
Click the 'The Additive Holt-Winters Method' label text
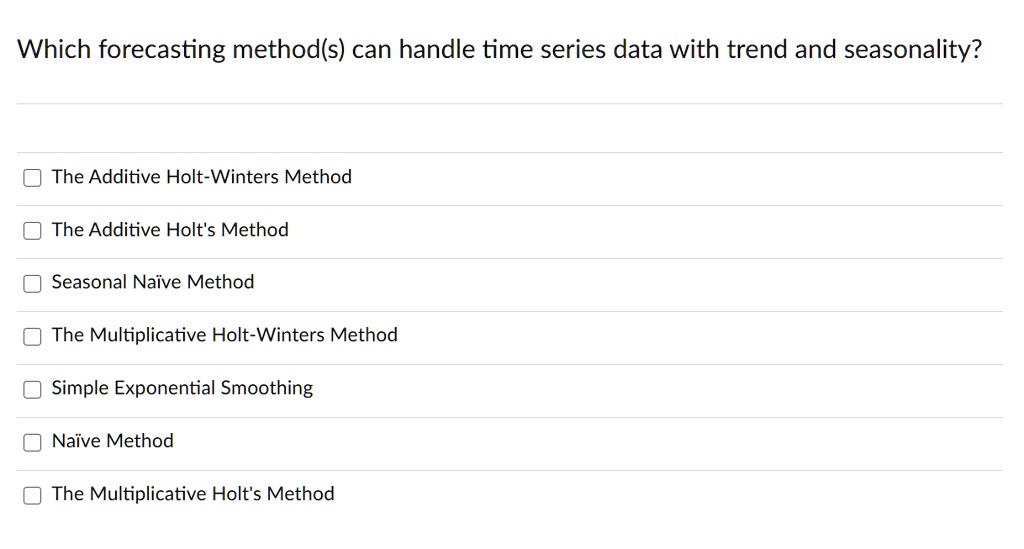(201, 177)
